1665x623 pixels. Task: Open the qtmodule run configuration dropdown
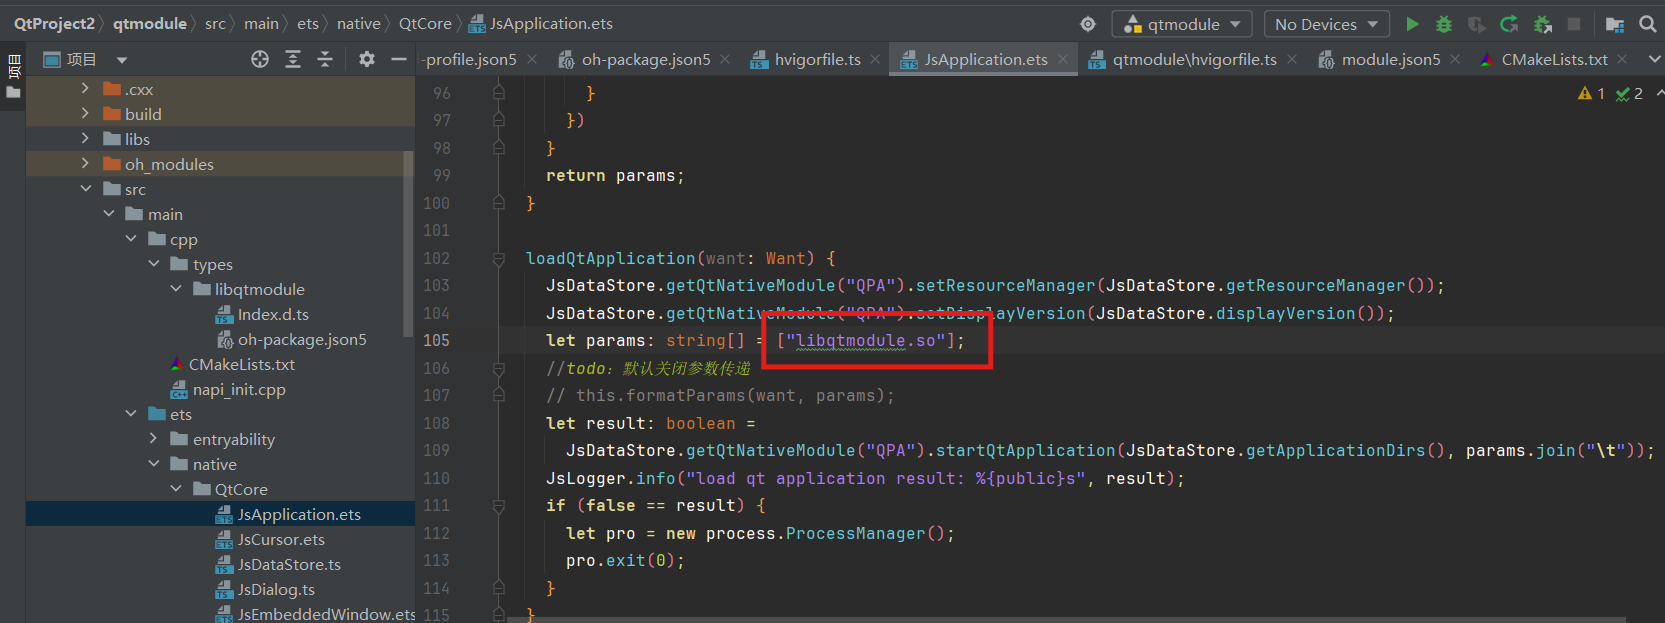[1184, 24]
